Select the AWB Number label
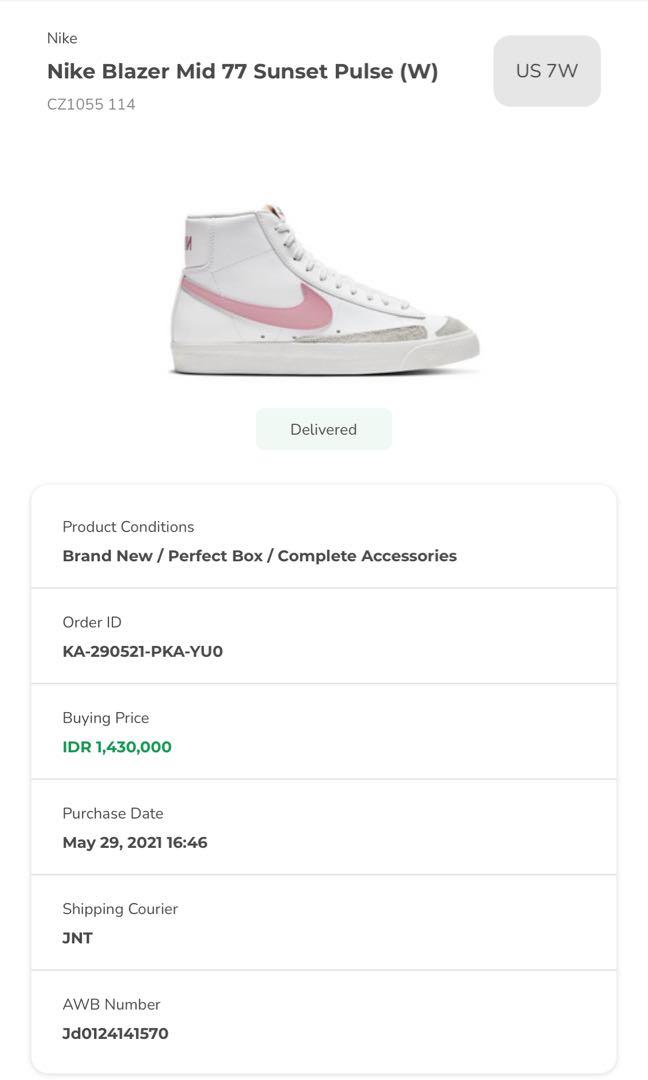 pyautogui.click(x=111, y=1004)
